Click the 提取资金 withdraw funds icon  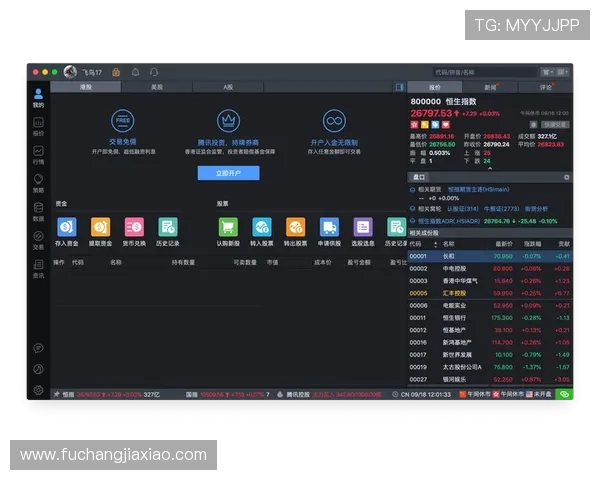[x=100, y=227]
